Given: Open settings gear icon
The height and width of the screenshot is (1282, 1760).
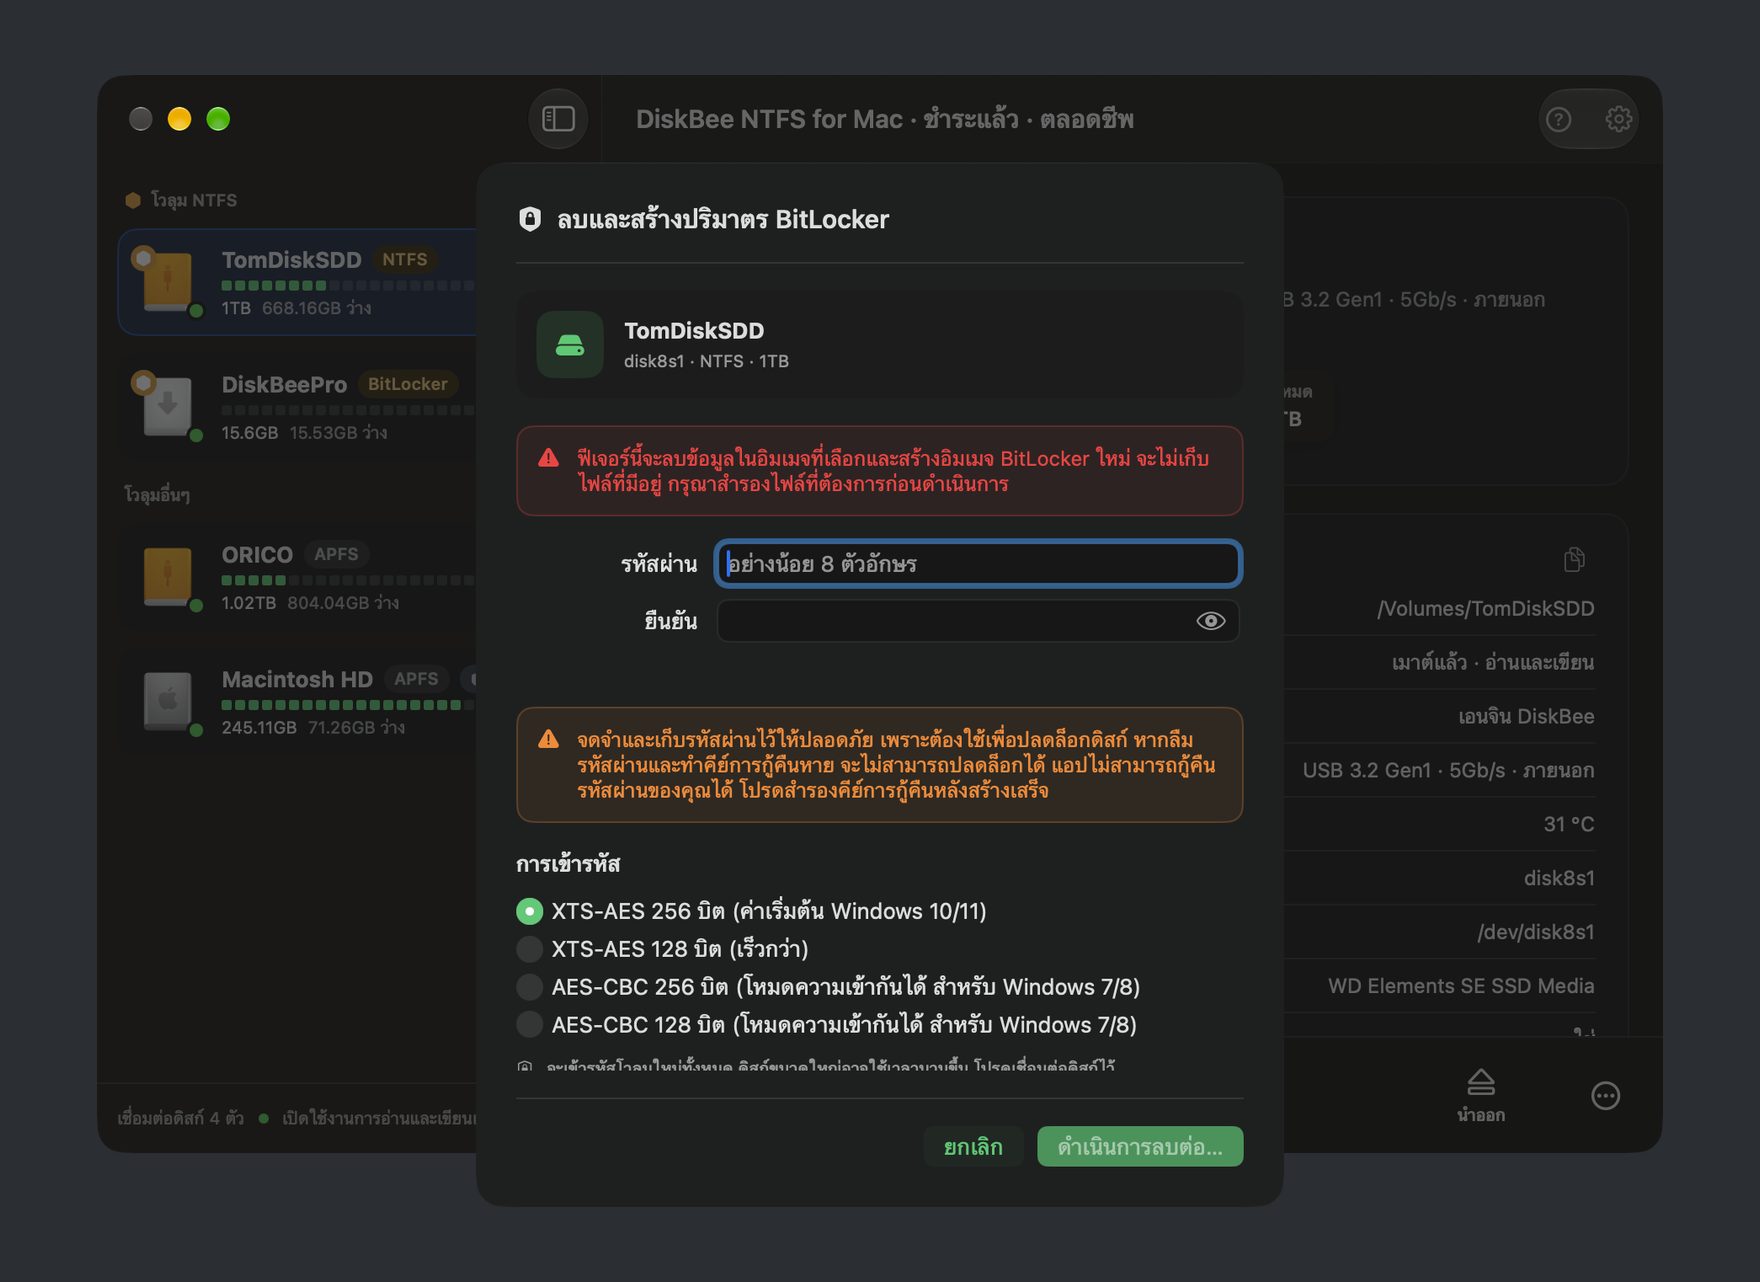Looking at the screenshot, I should [1618, 119].
